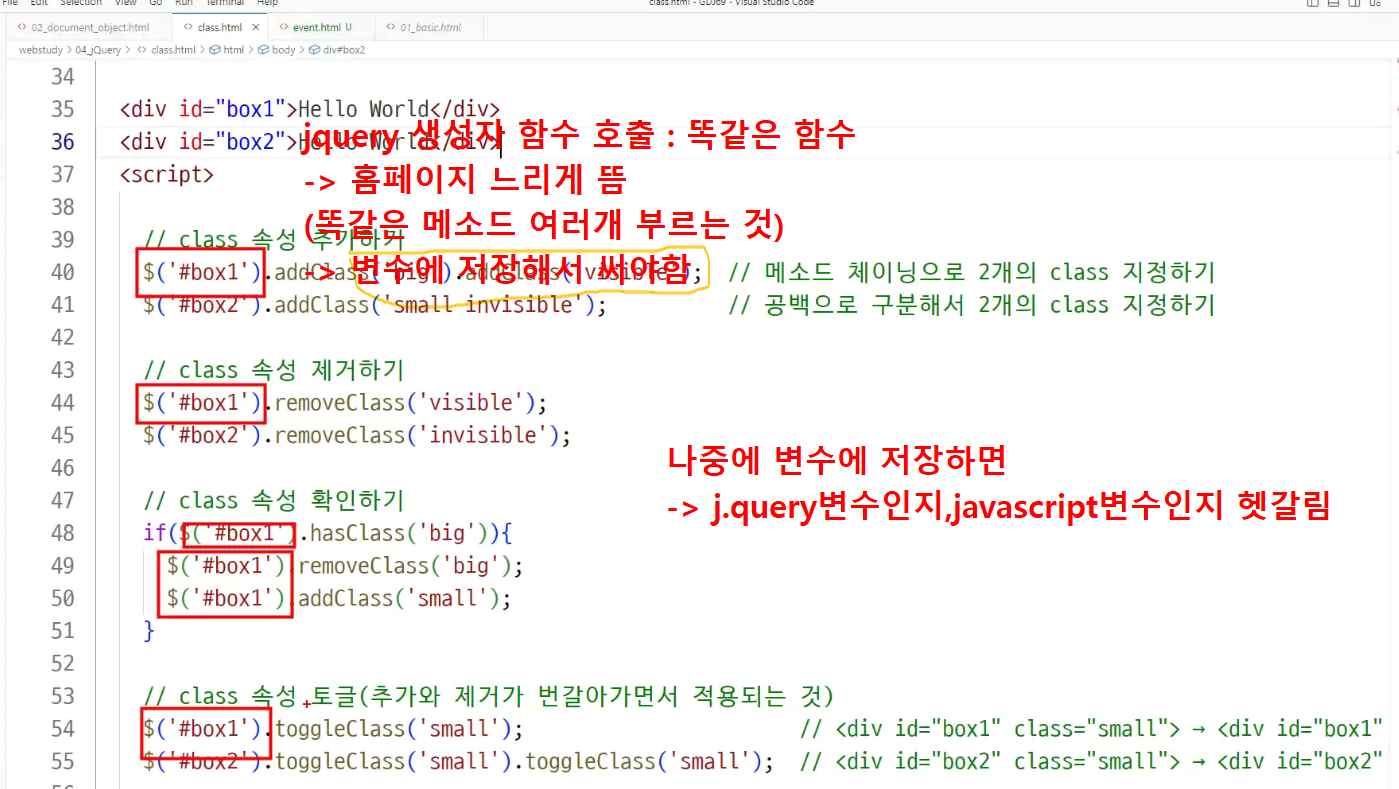
Task: Select line number 52 in the gutter
Action: (62, 664)
